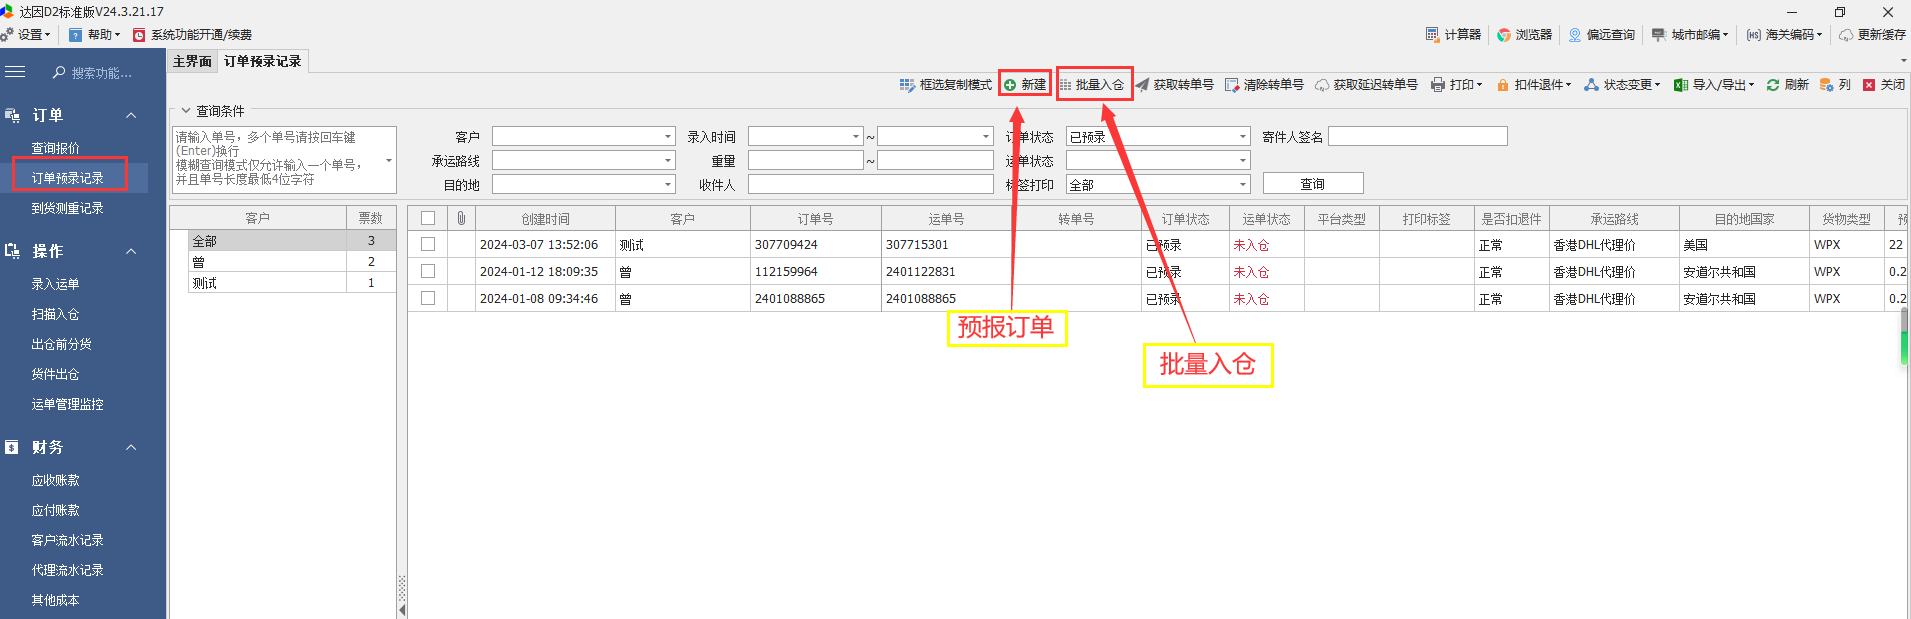Screen dimensions: 1911x619
Task: Click the 获取转单号 icon
Action: 1143,85
